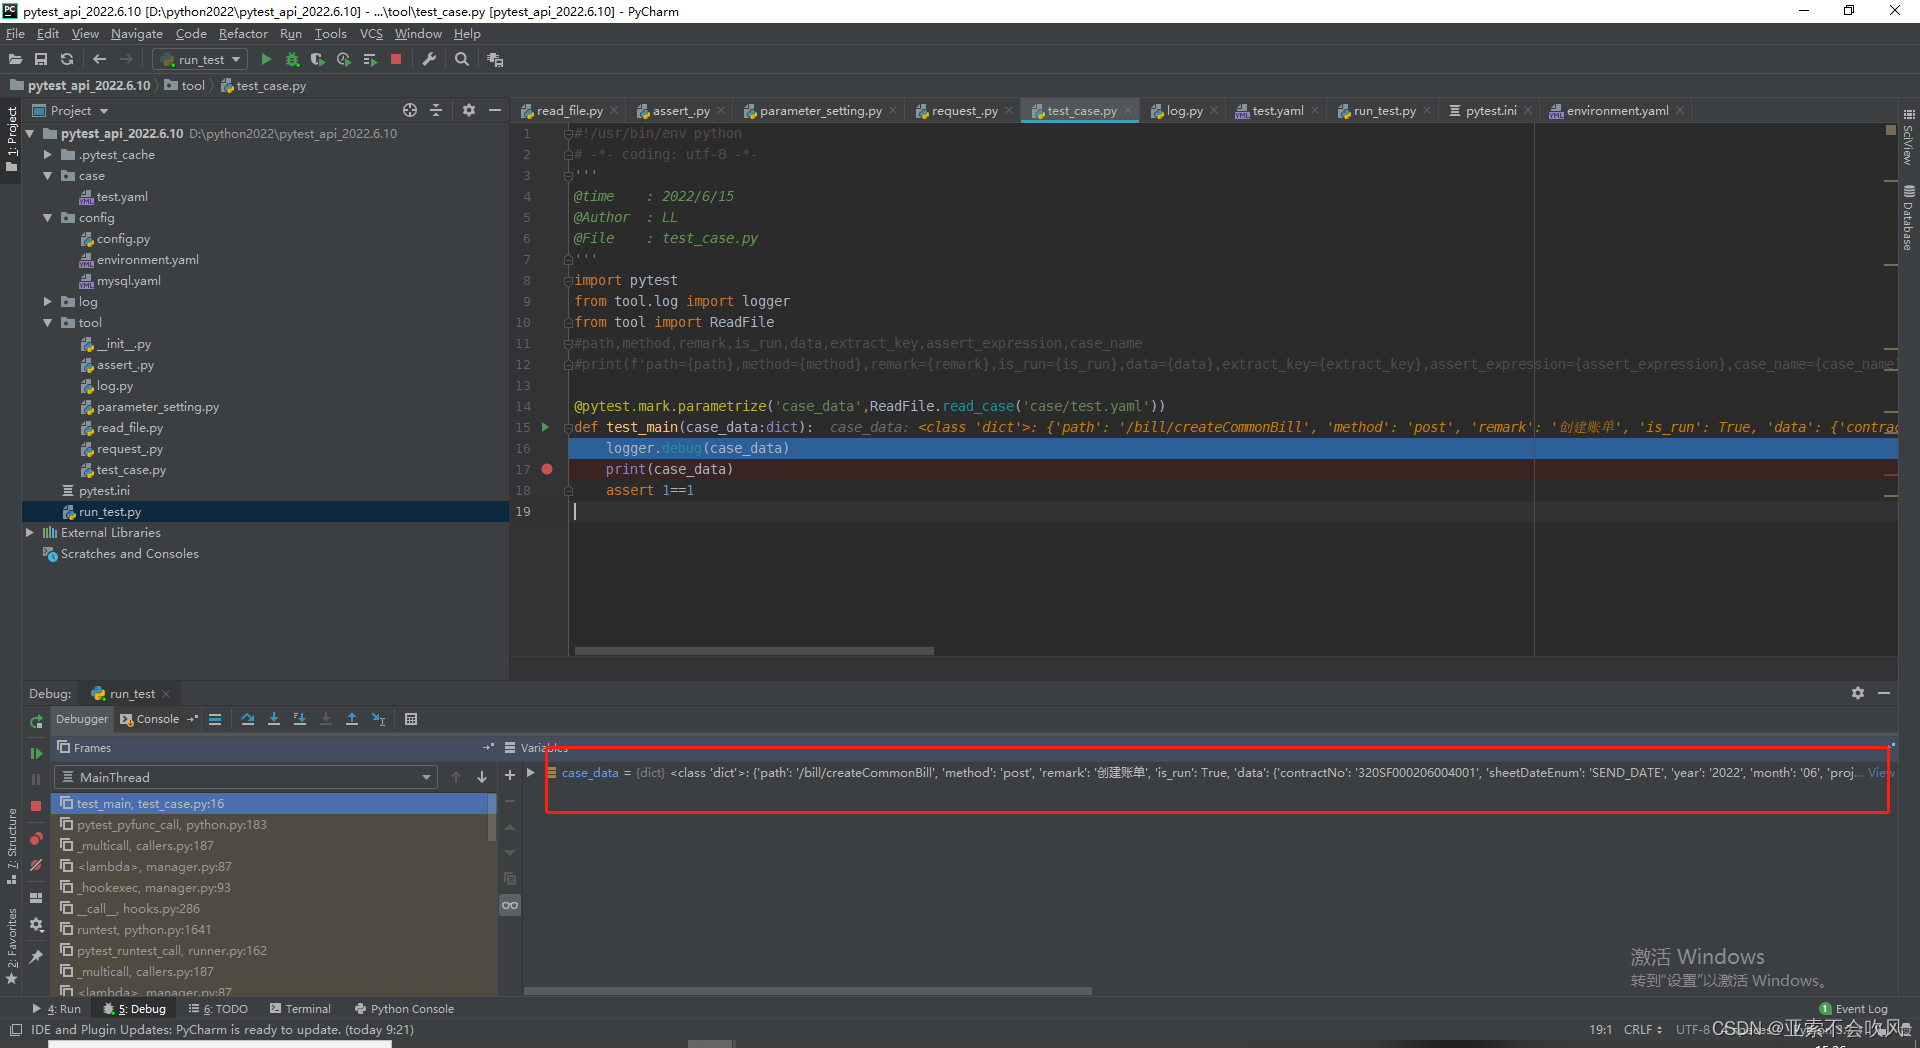Image resolution: width=1920 pixels, height=1048 pixels.
Task: Toggle the 7: Structure side panel
Action: 12,846
